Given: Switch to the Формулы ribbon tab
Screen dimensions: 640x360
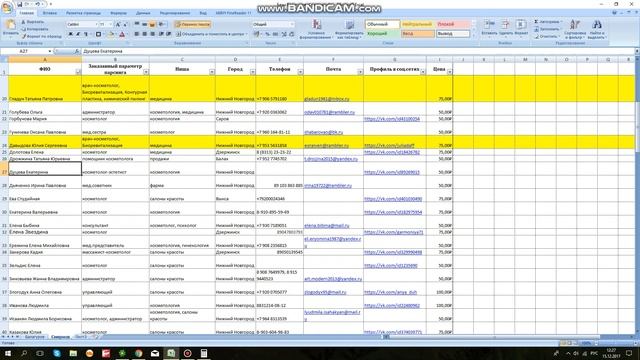Looking at the screenshot, I should coord(118,13).
